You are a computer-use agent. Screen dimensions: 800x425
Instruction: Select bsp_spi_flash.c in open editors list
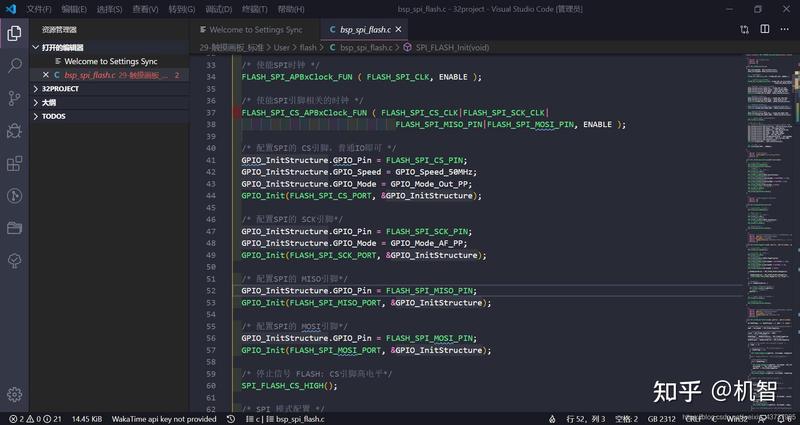111,75
